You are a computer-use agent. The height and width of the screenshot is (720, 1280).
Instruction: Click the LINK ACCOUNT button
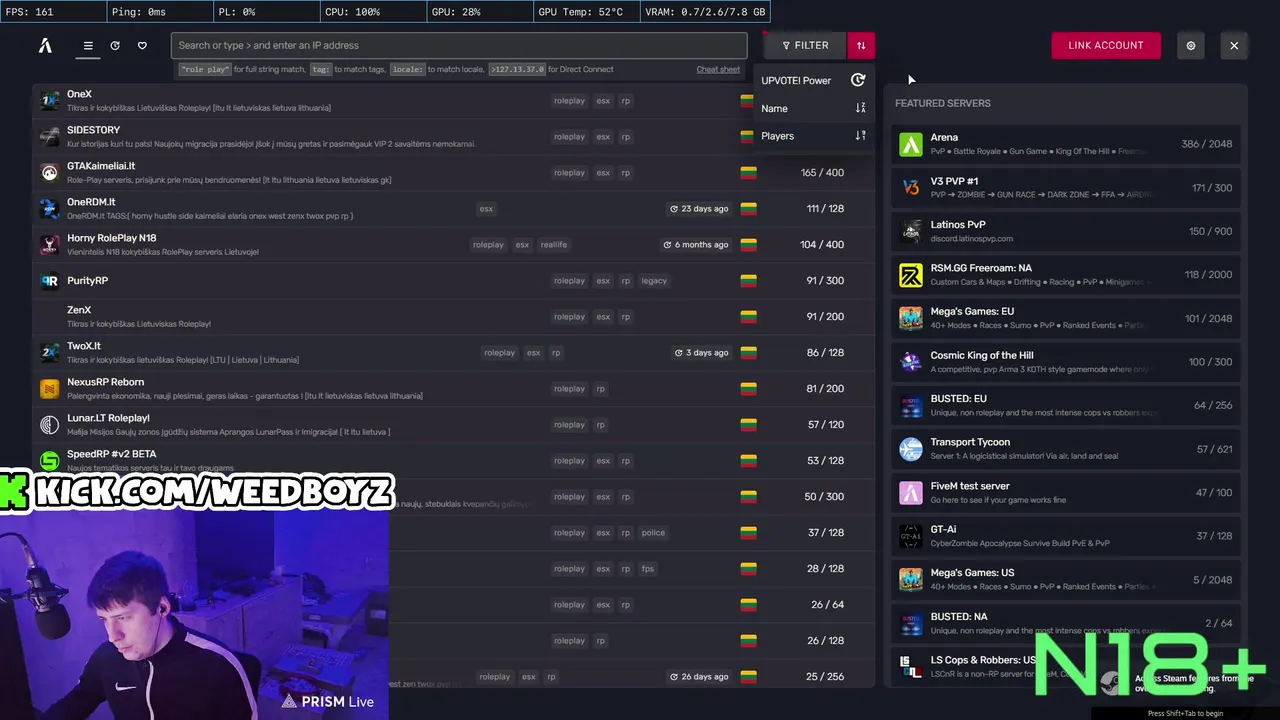1105,45
